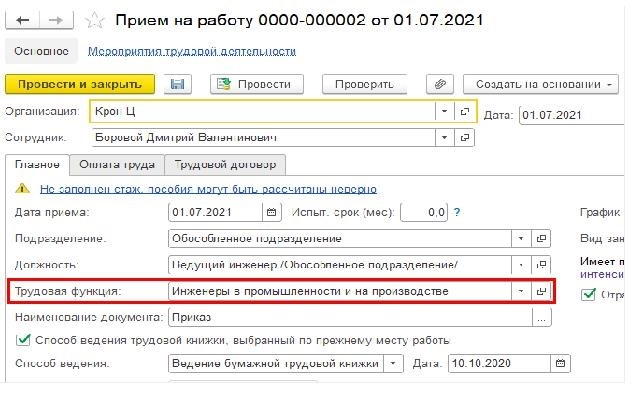Expand the Подразделение dropdown list
Image resolution: width=631 pixels, height=396 pixels.
(x=521, y=239)
